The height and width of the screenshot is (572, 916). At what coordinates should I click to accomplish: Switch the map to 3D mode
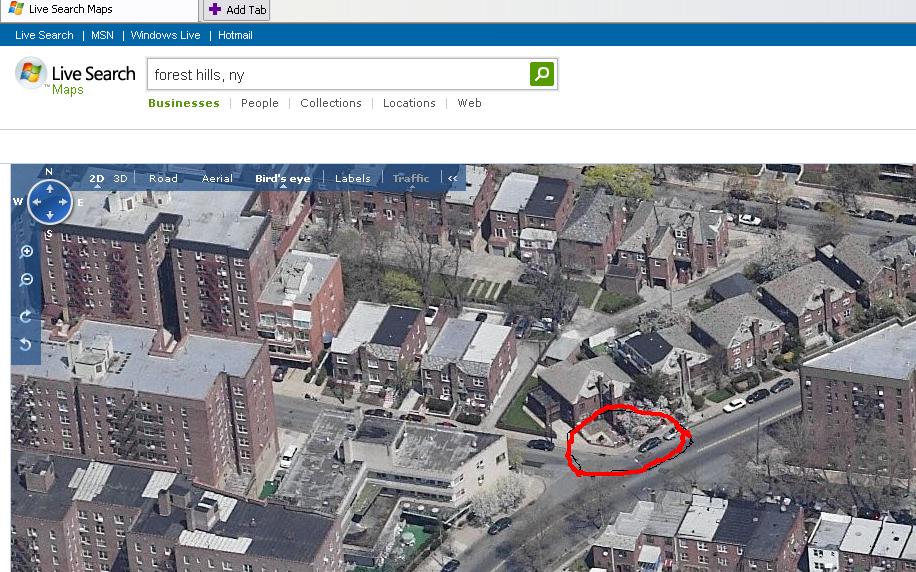[120, 179]
